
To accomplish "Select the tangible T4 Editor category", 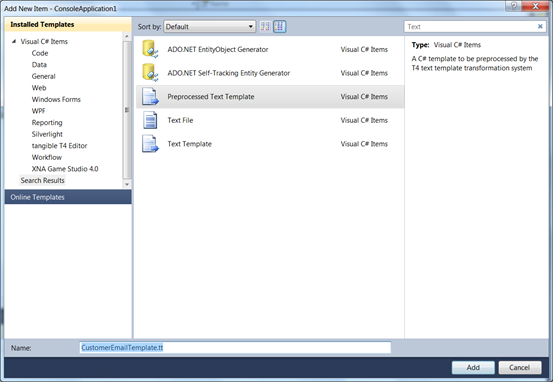I will [x=59, y=146].
